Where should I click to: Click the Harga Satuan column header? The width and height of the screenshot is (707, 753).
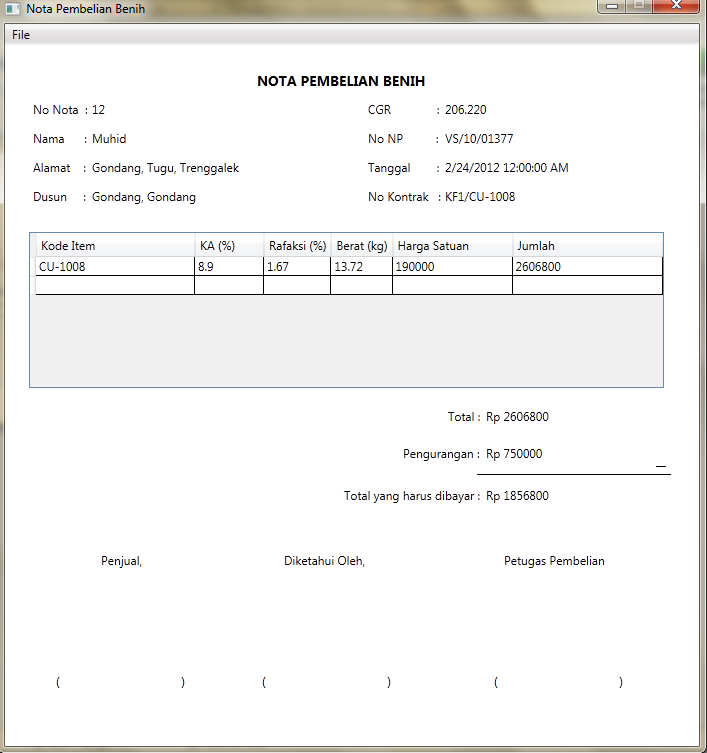[452, 246]
